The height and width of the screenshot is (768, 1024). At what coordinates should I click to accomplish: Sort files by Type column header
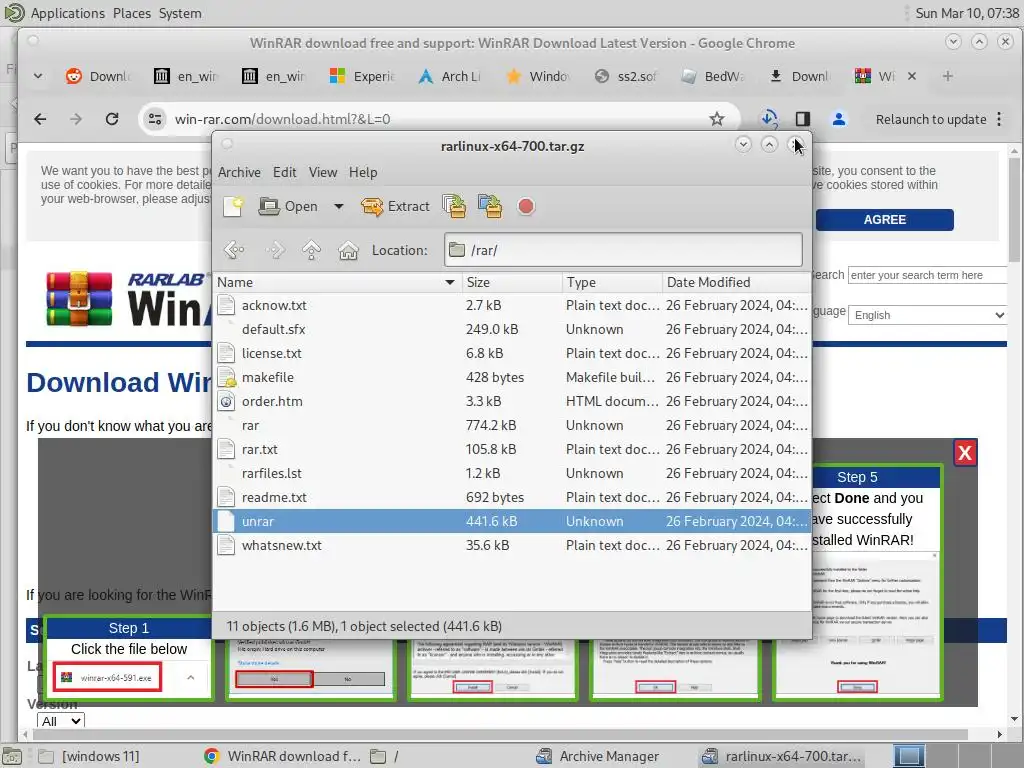coord(613,282)
